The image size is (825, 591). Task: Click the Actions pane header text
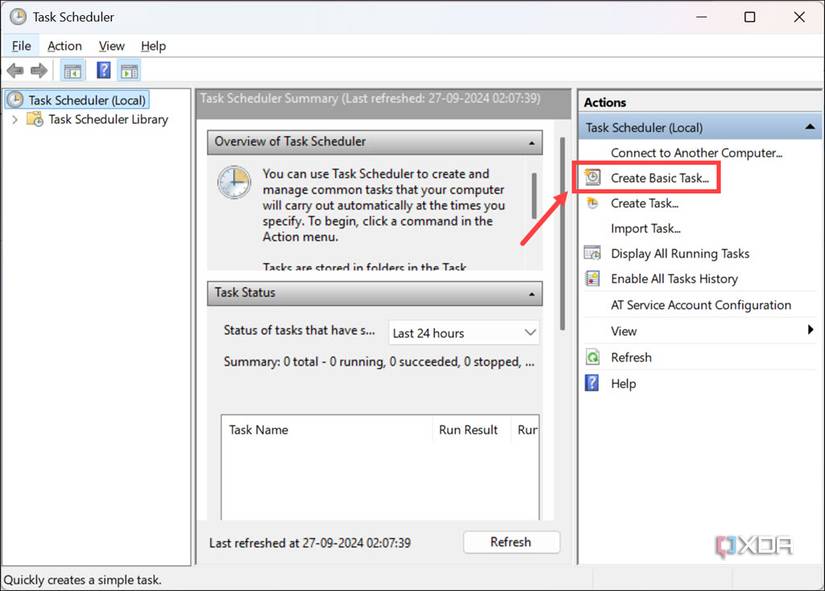click(605, 103)
